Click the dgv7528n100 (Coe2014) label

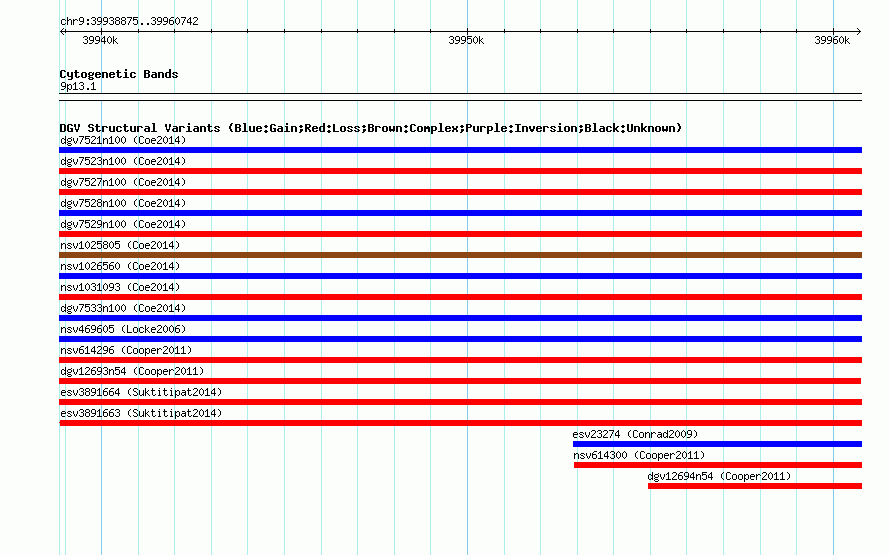(123, 203)
